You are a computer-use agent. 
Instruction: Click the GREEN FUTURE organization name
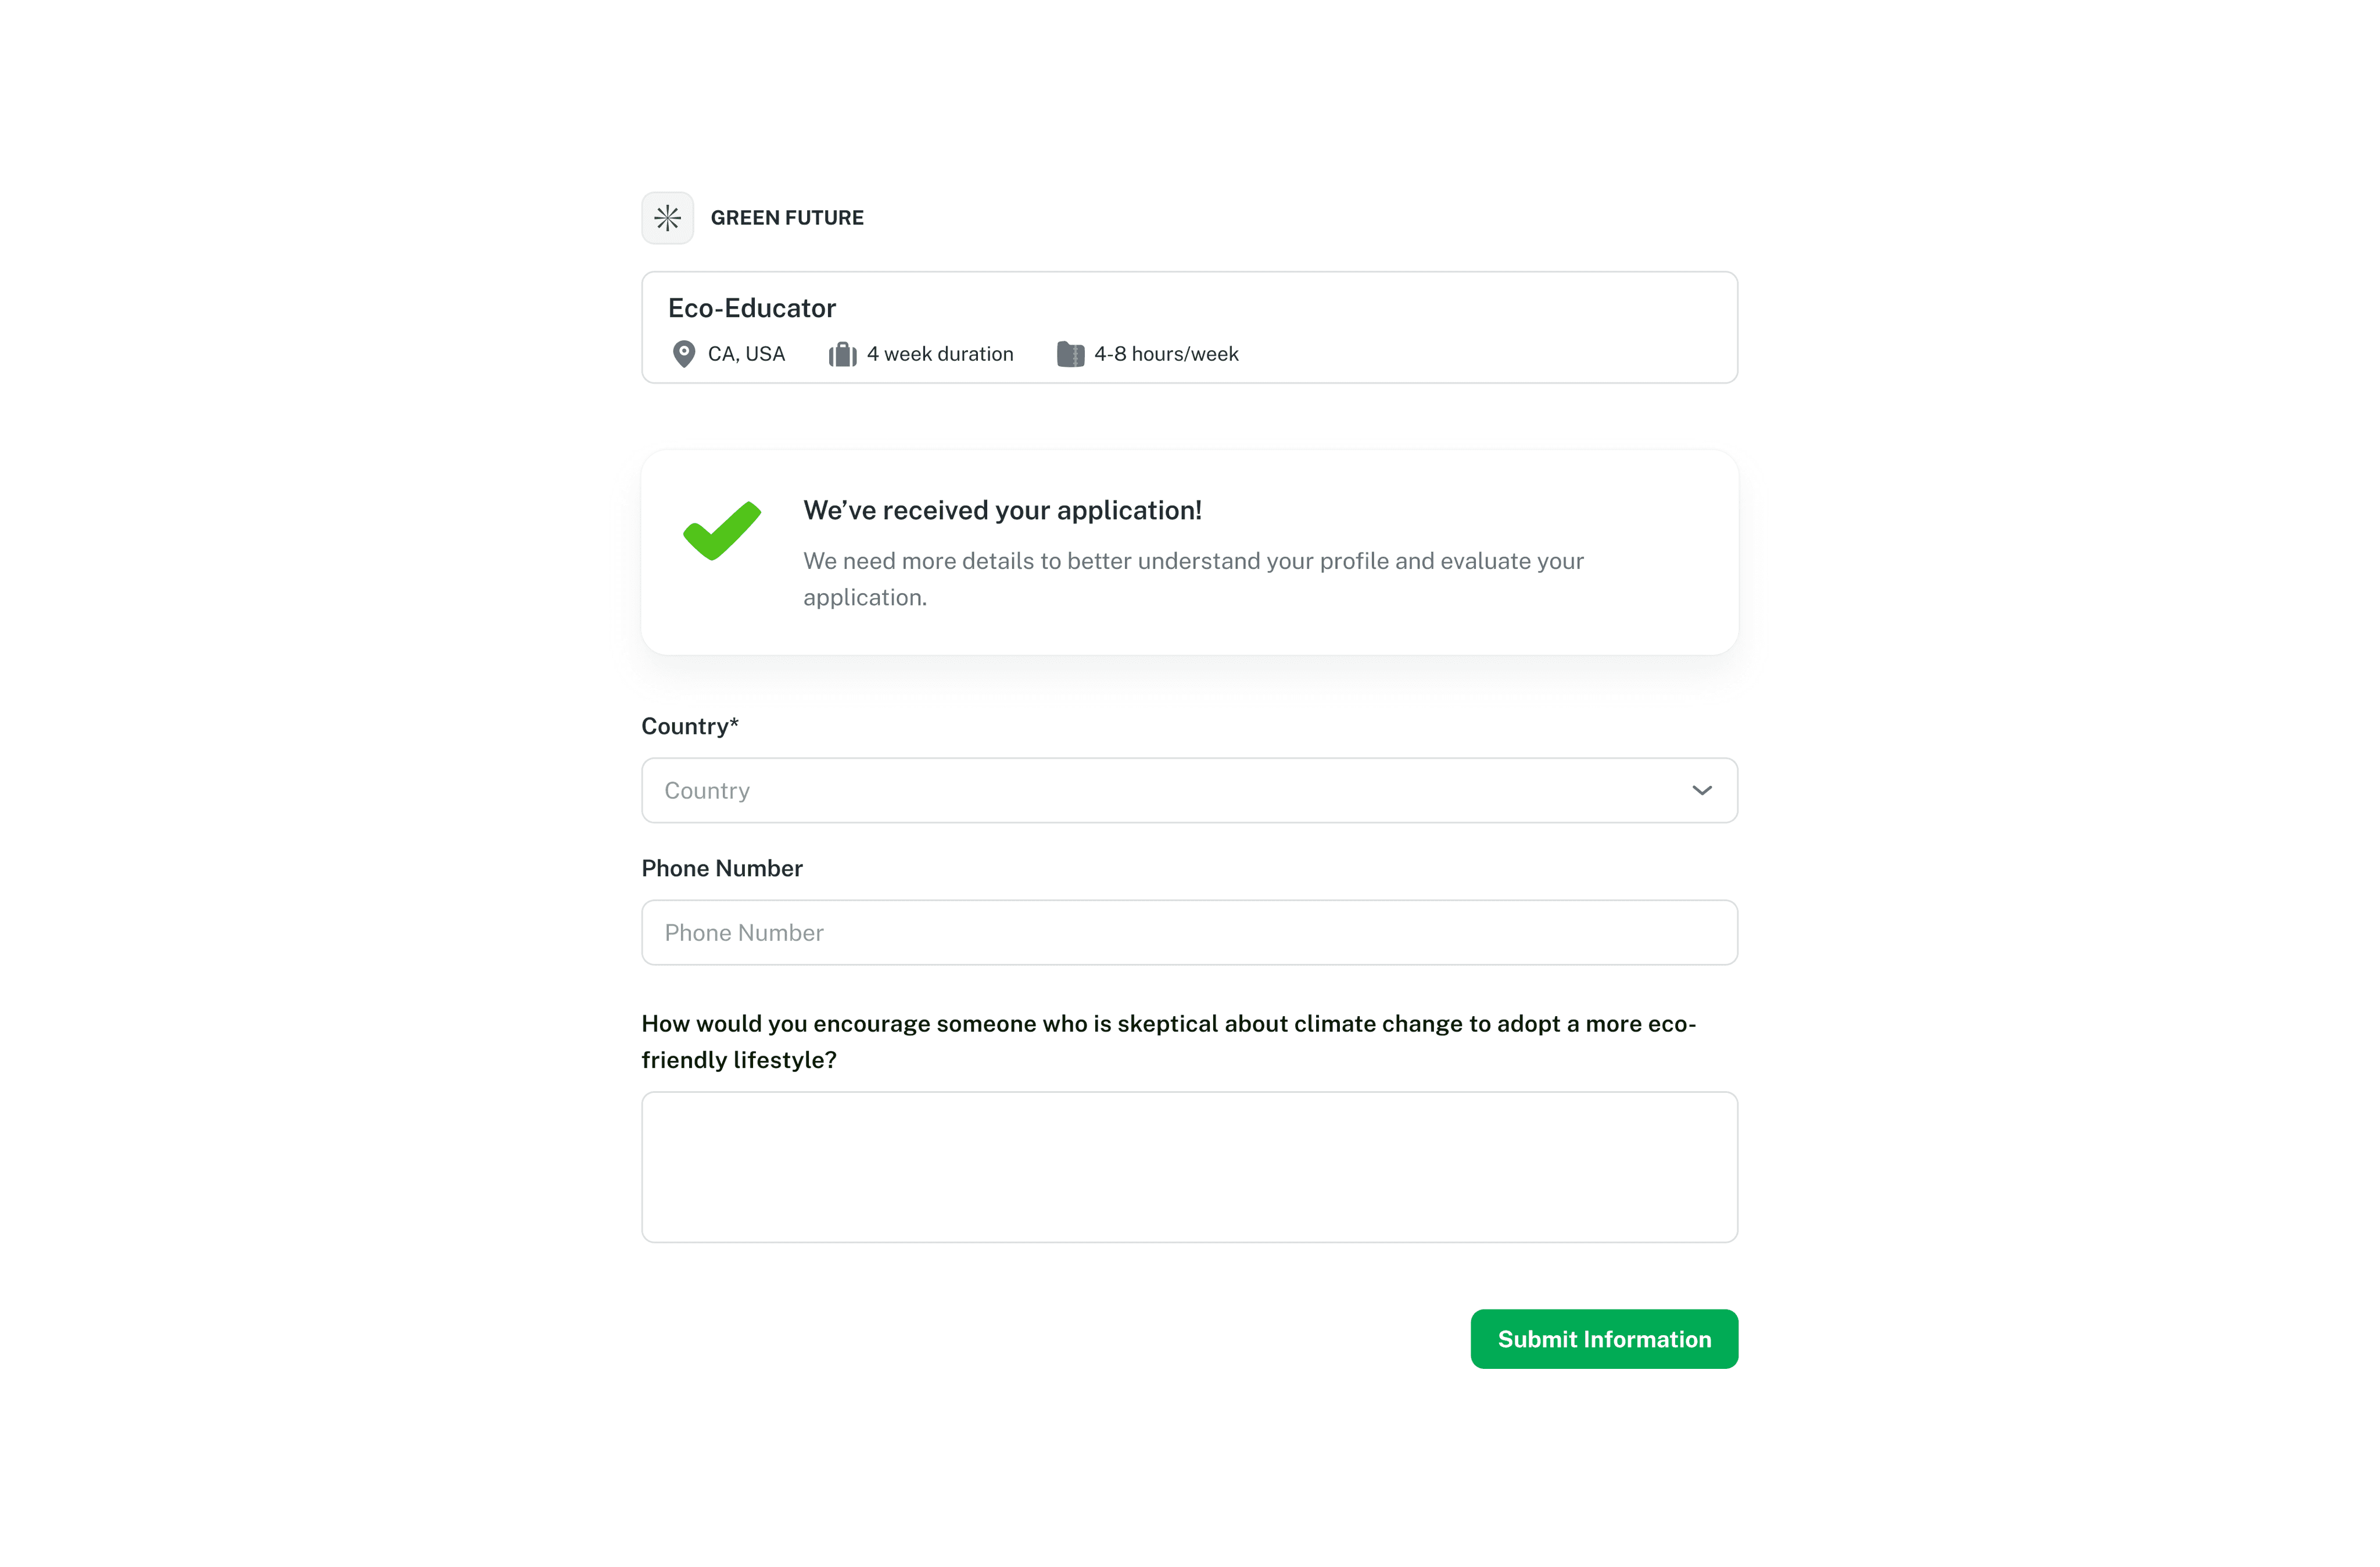point(787,218)
